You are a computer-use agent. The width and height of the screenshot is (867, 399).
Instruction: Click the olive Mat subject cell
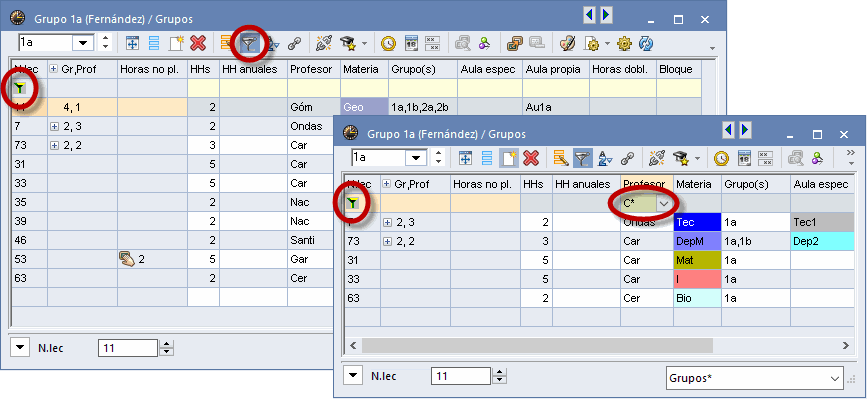697,260
